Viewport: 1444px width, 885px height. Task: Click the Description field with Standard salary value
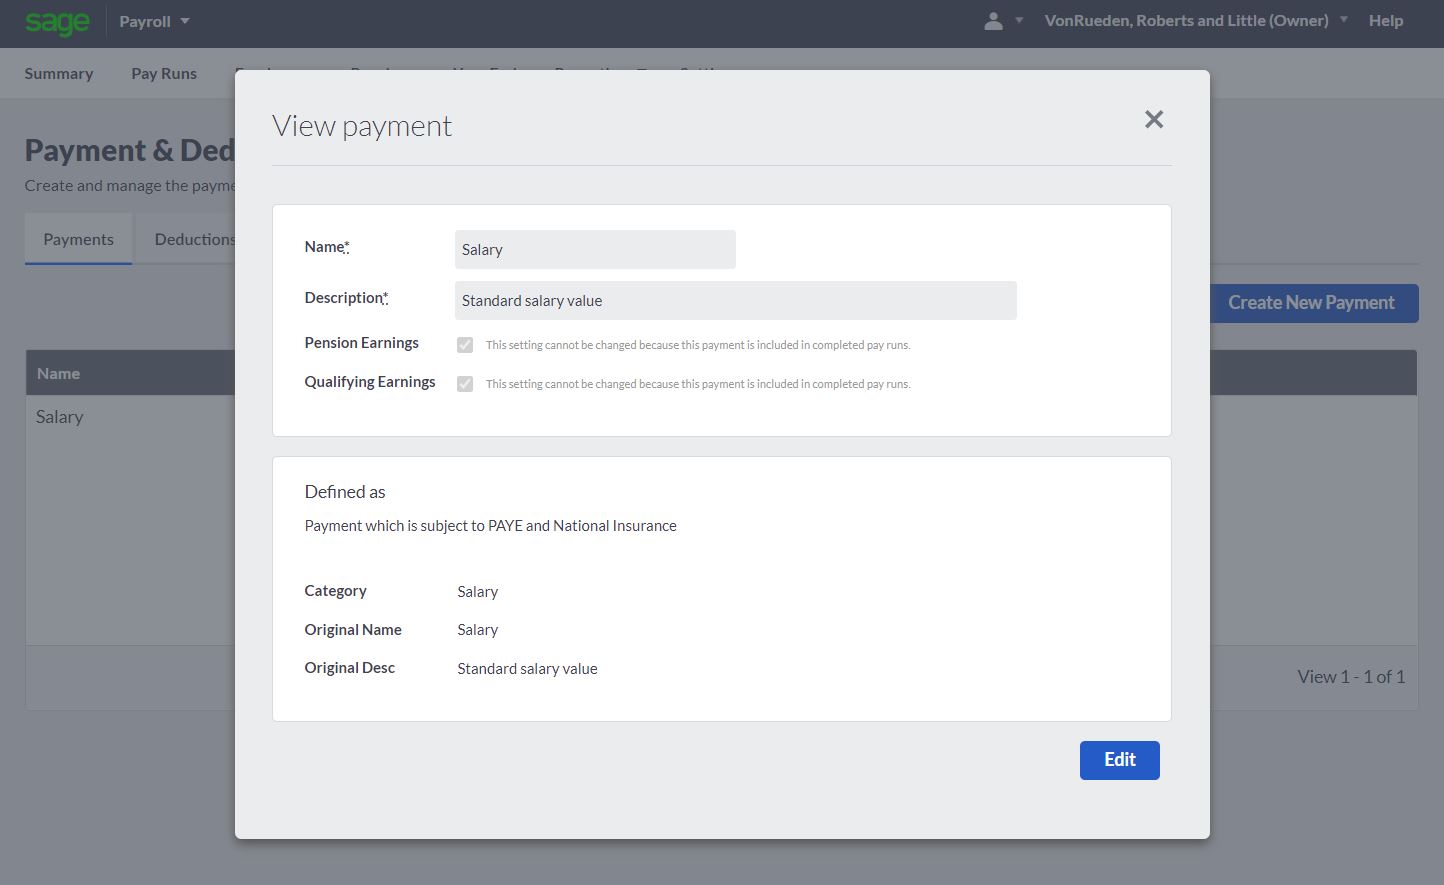point(735,301)
